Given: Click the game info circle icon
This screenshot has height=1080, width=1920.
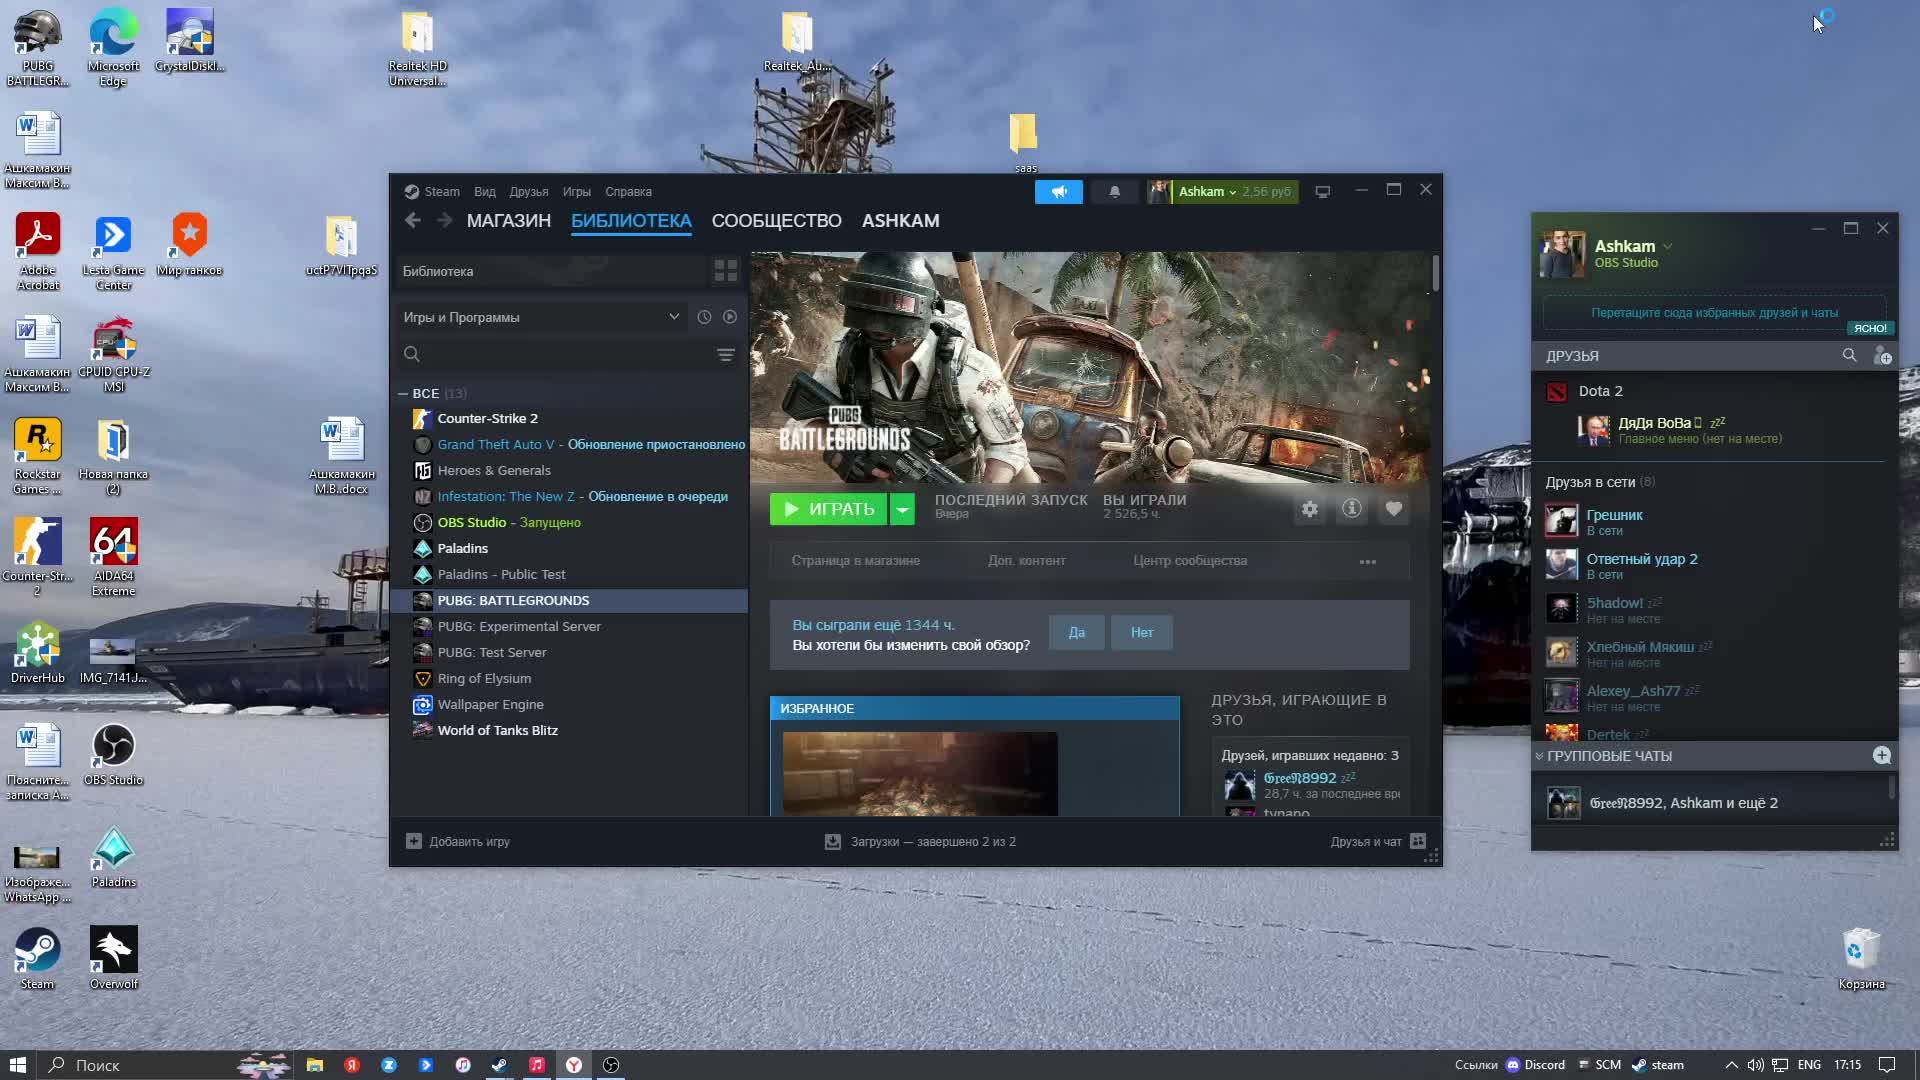Looking at the screenshot, I should [x=1351, y=509].
